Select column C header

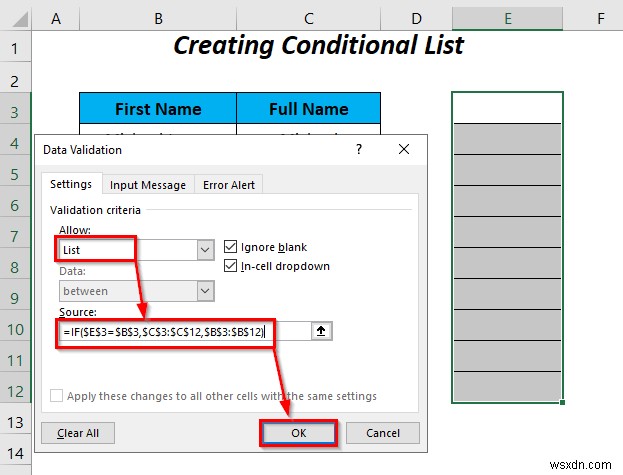coord(309,19)
